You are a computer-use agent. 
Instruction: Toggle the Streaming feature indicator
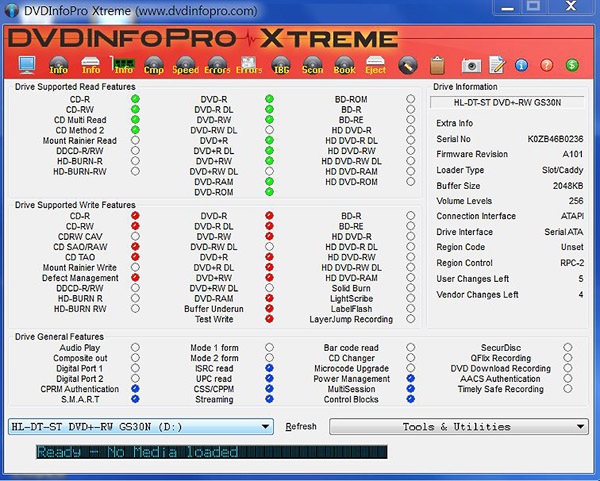(269, 399)
